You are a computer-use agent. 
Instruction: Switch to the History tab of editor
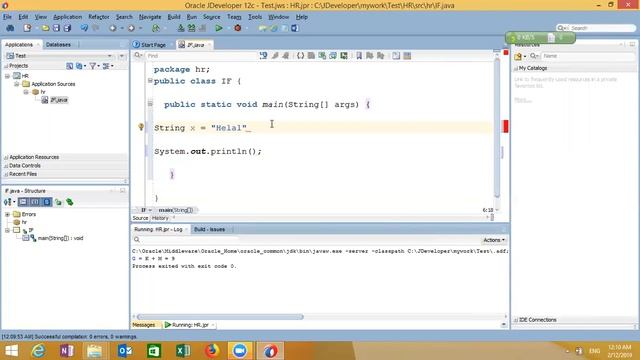tap(160, 218)
